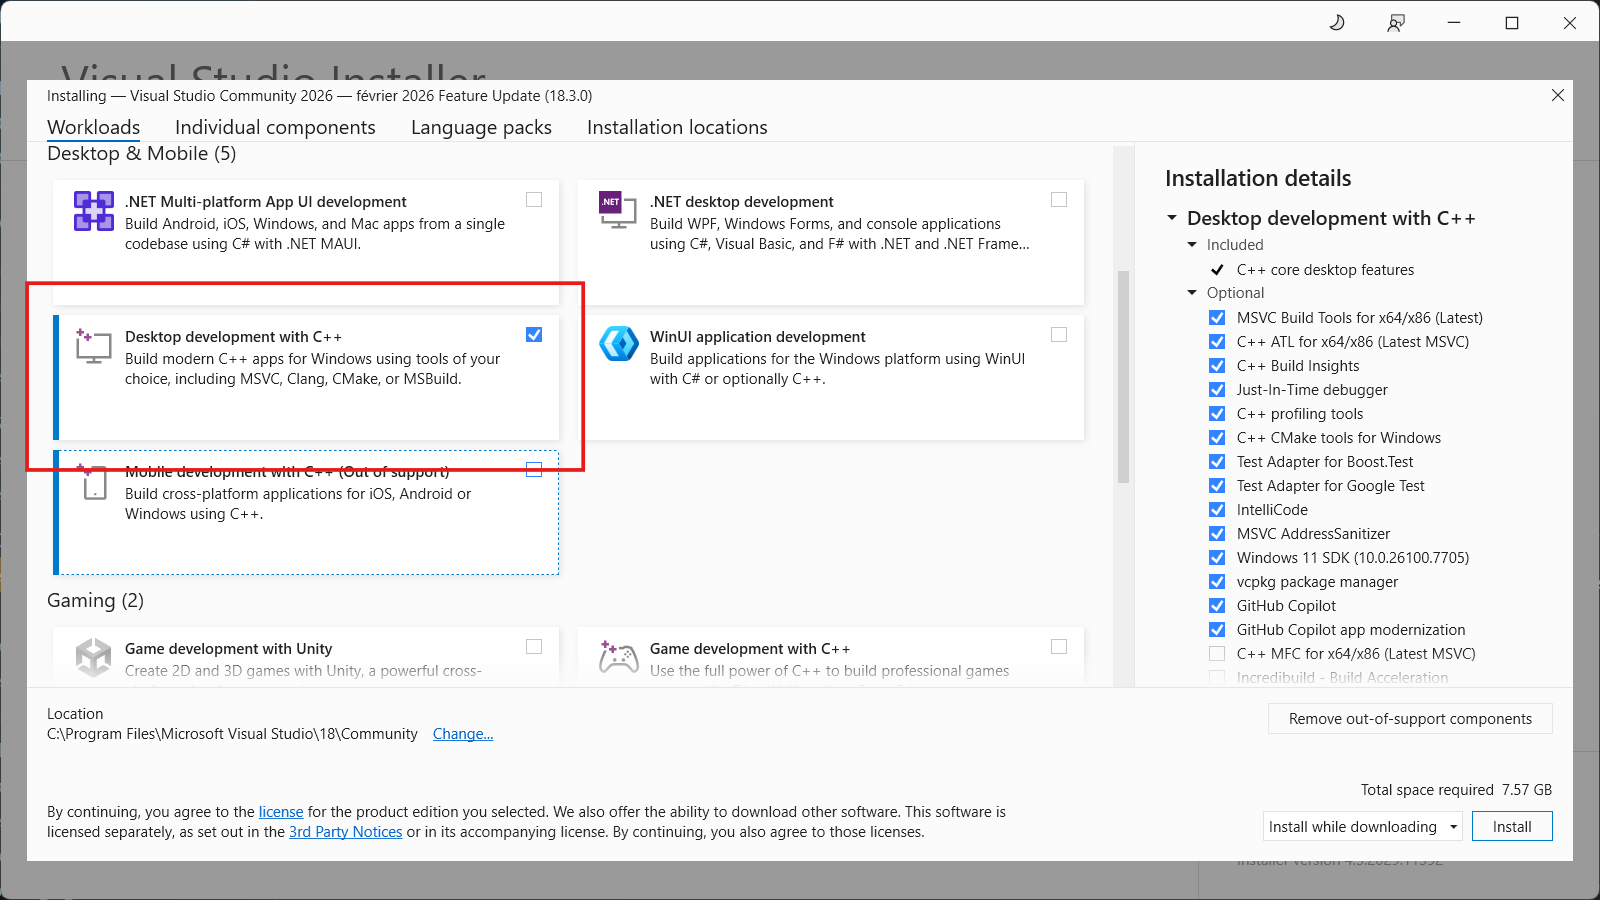Click the .NET Multi-platform App UI development icon
Screen dimensions: 1600x900
(93, 211)
